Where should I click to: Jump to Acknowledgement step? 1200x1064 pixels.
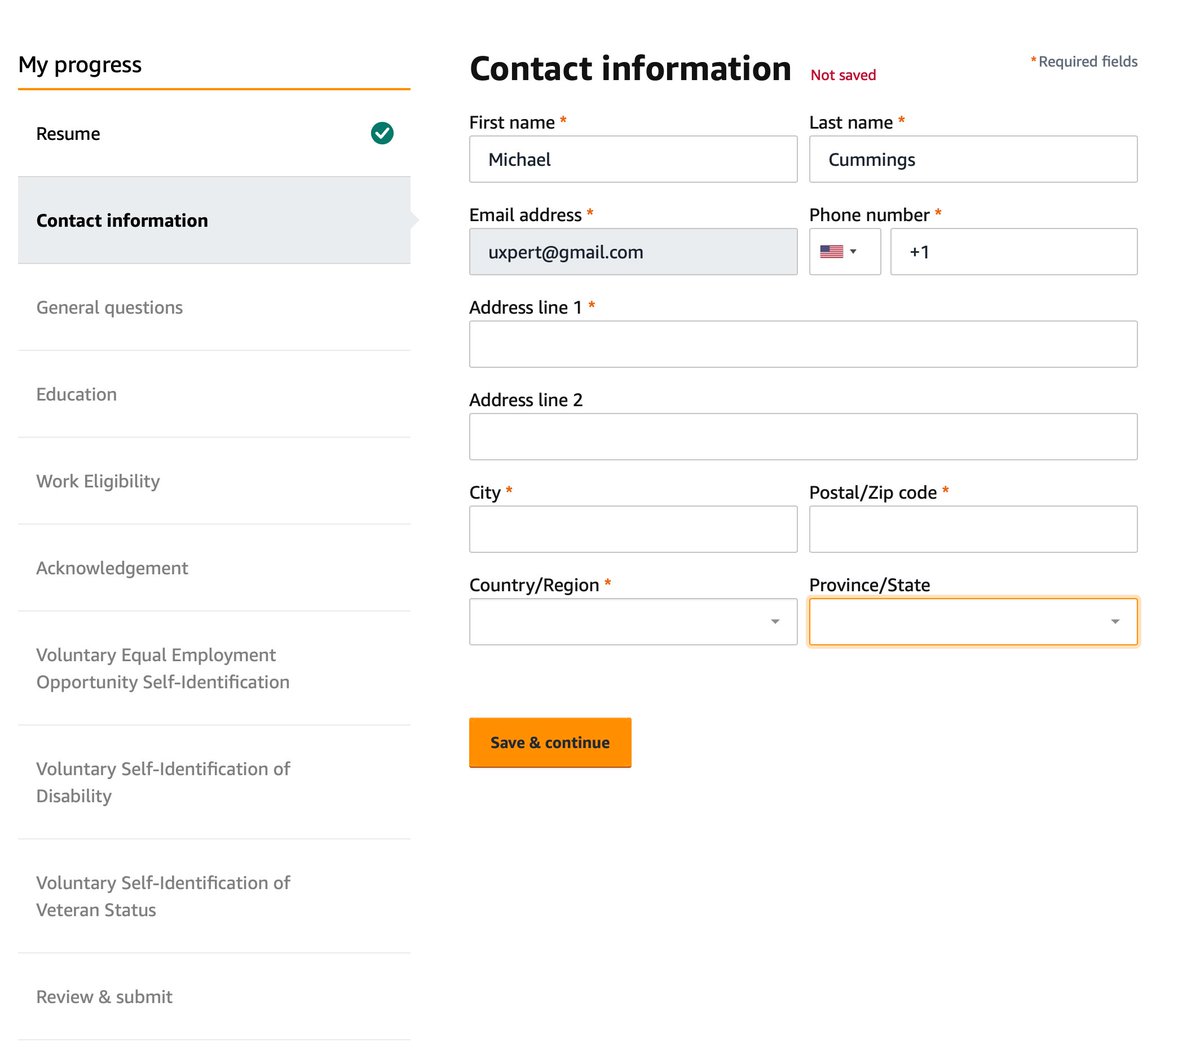point(214,568)
